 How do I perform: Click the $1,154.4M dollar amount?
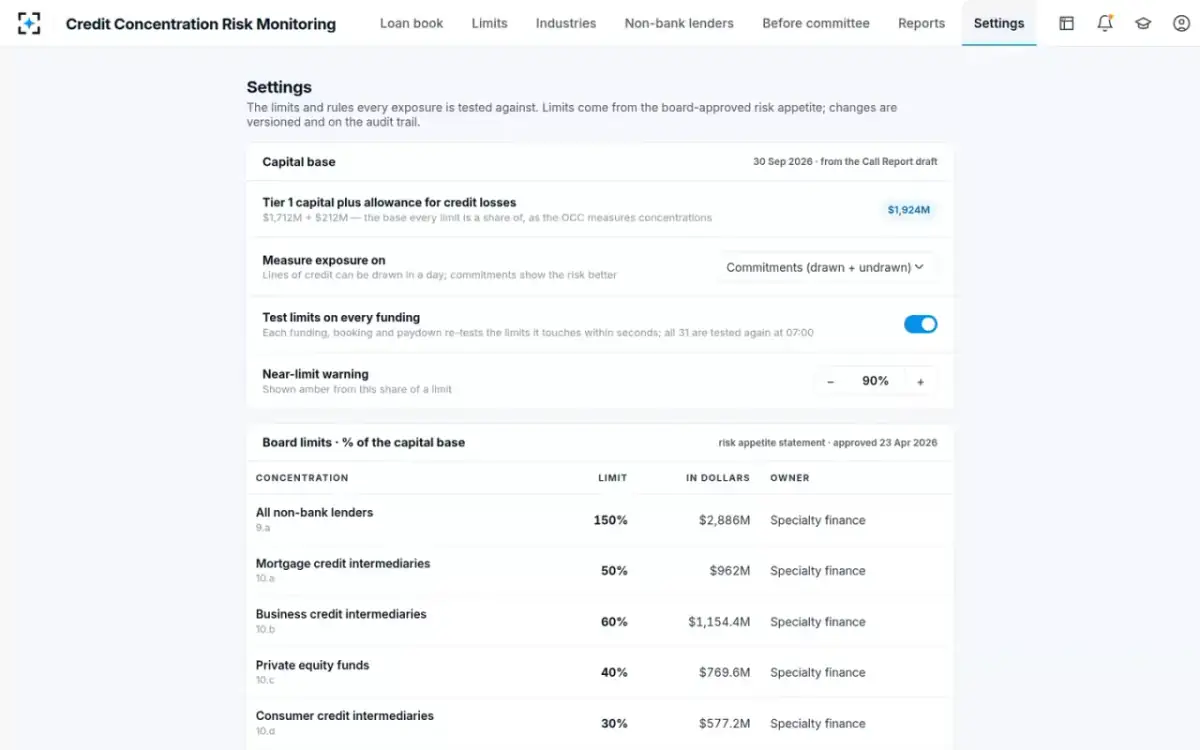pyautogui.click(x=719, y=622)
